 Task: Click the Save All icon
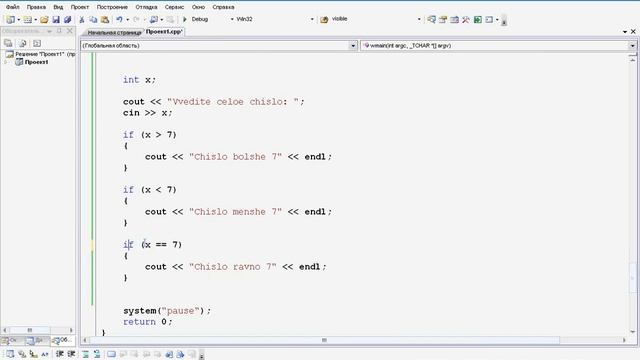point(67,19)
